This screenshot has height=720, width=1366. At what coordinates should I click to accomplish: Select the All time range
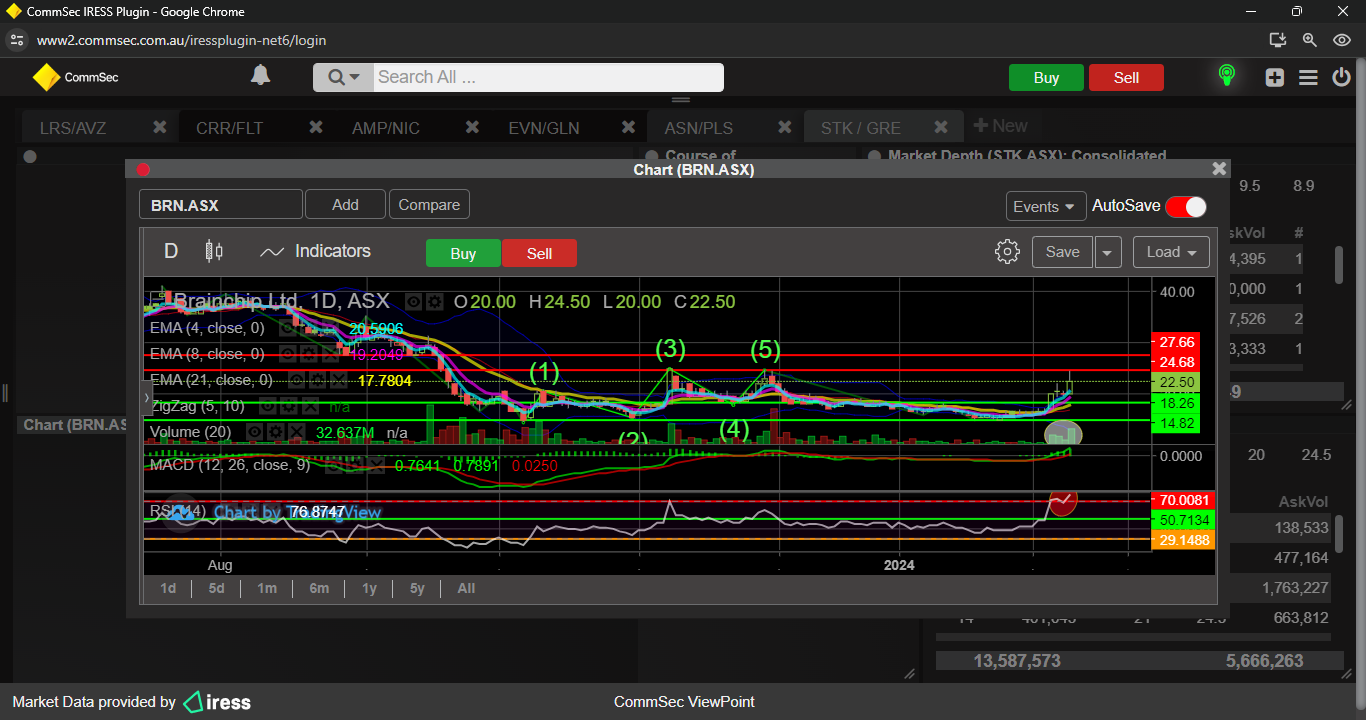pos(466,588)
